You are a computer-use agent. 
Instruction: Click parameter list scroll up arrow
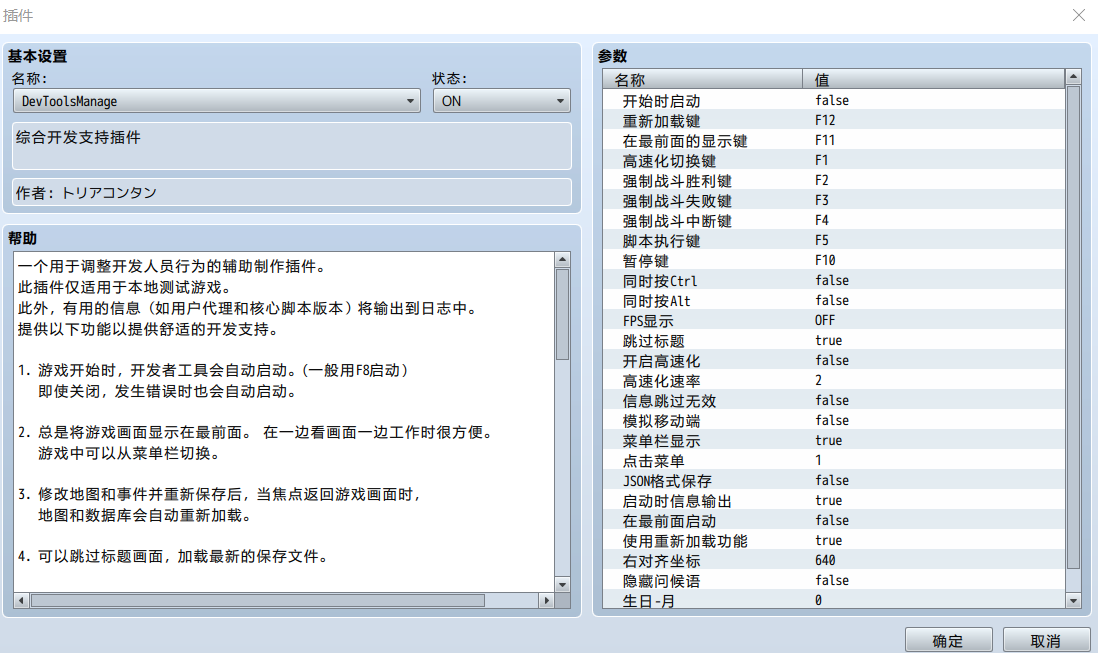point(1073,76)
